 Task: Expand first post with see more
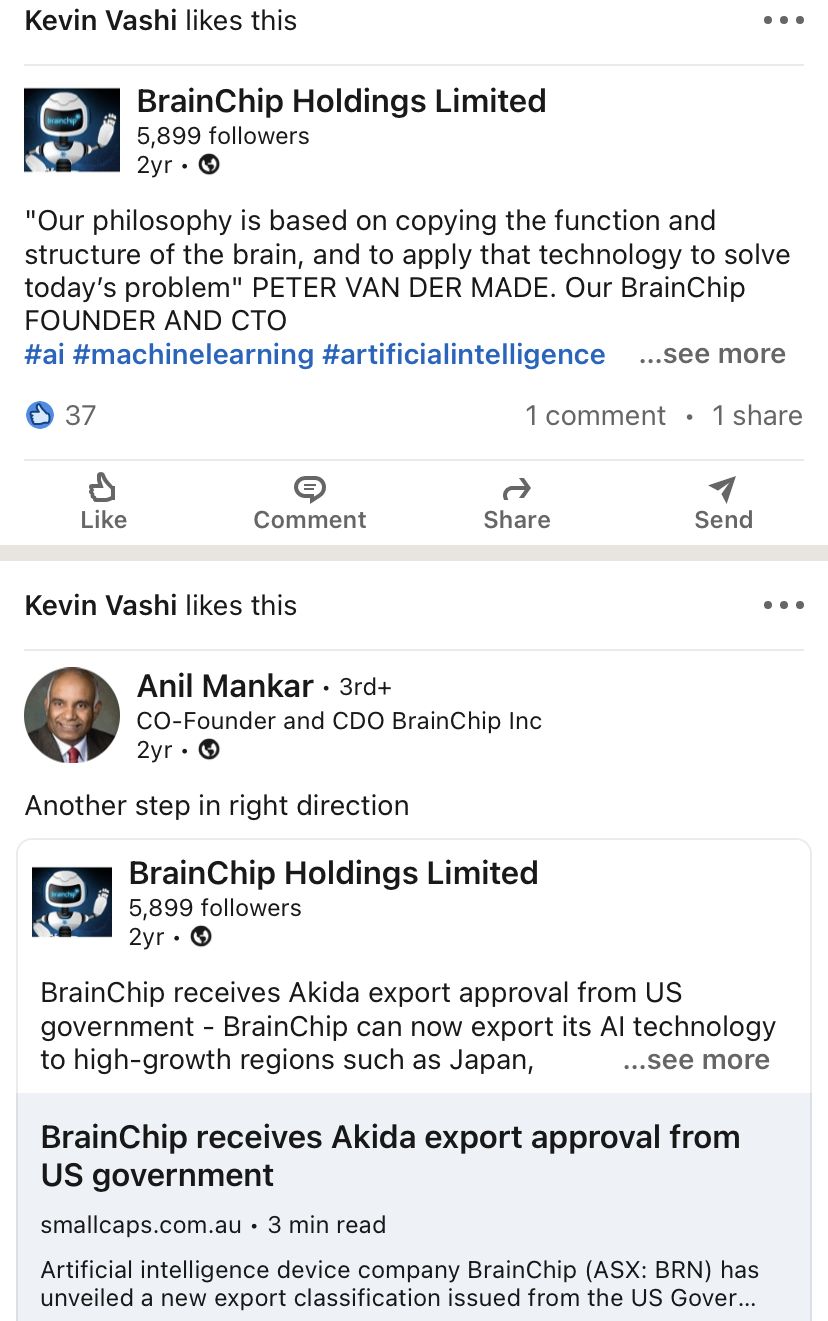click(x=712, y=354)
